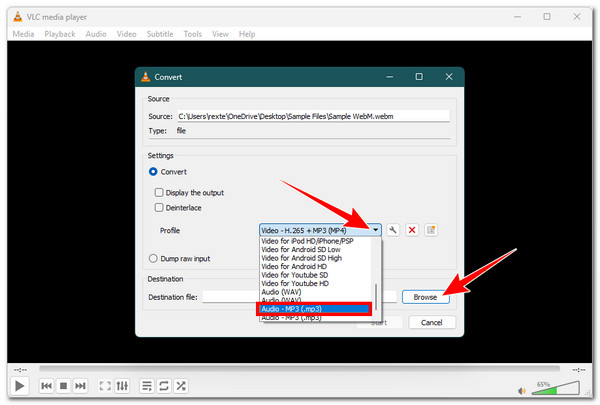
Task: Skip to next media track
Action: (x=80, y=385)
